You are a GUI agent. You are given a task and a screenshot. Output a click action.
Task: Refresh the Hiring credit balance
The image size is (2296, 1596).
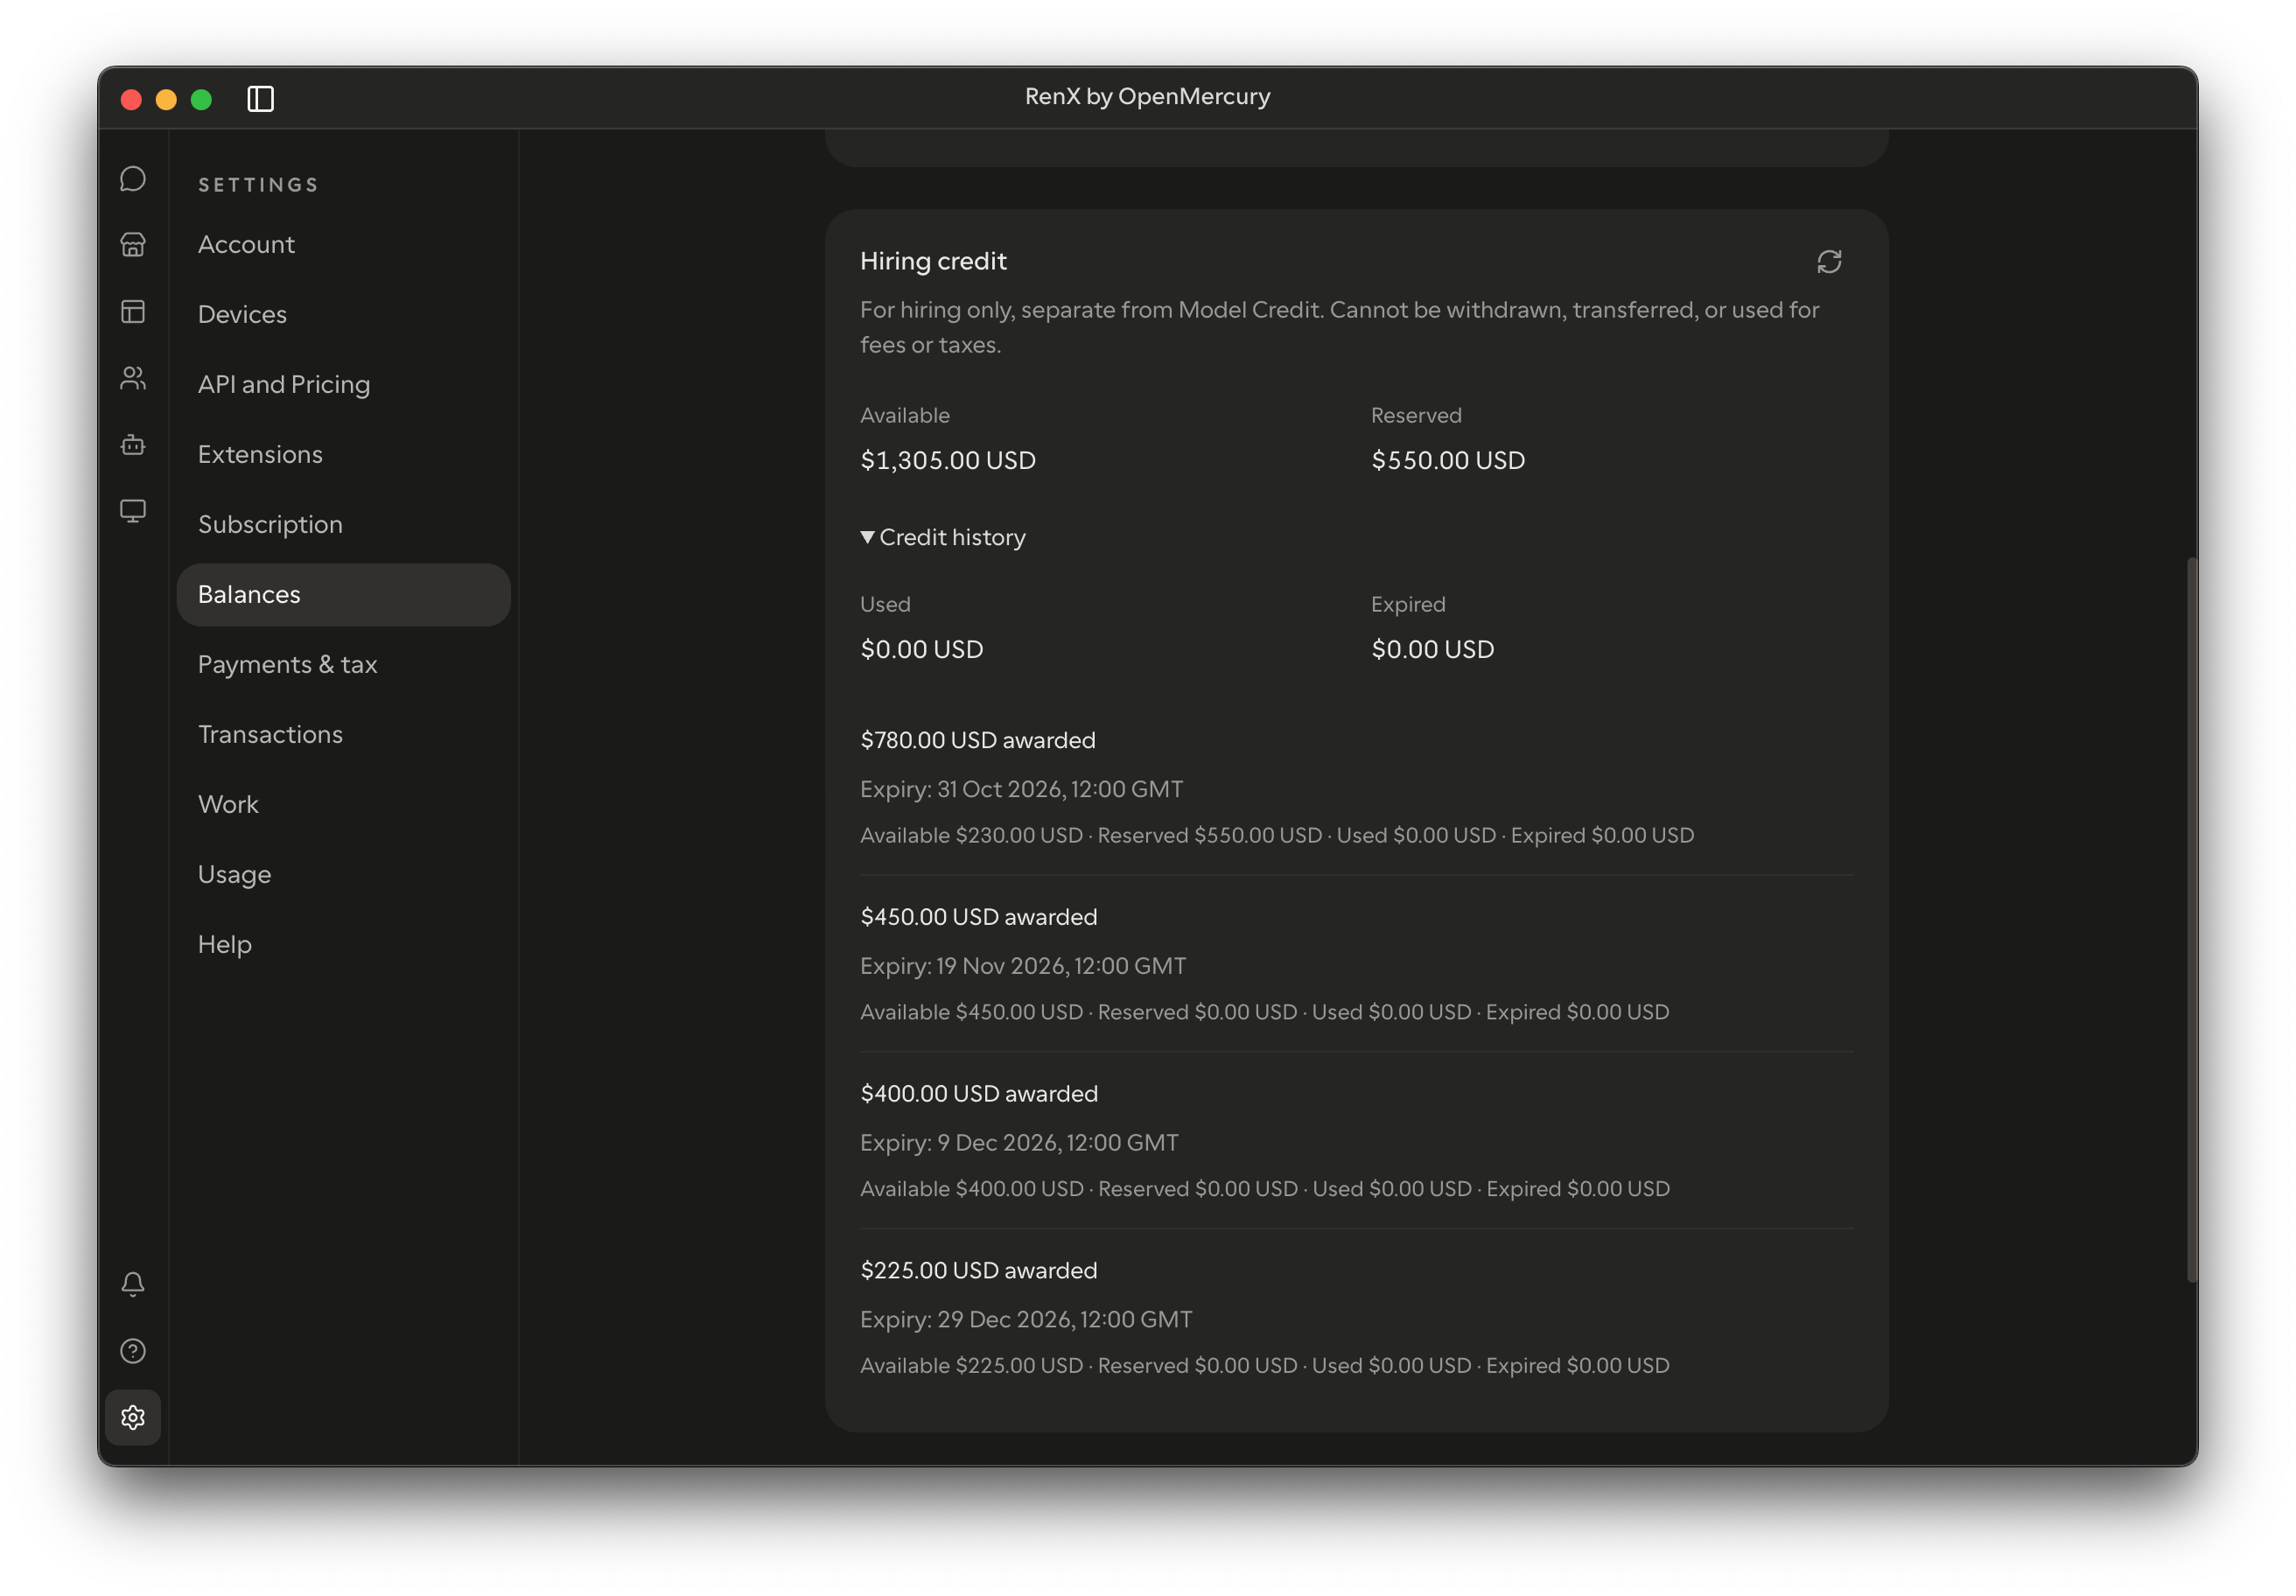pos(1828,262)
